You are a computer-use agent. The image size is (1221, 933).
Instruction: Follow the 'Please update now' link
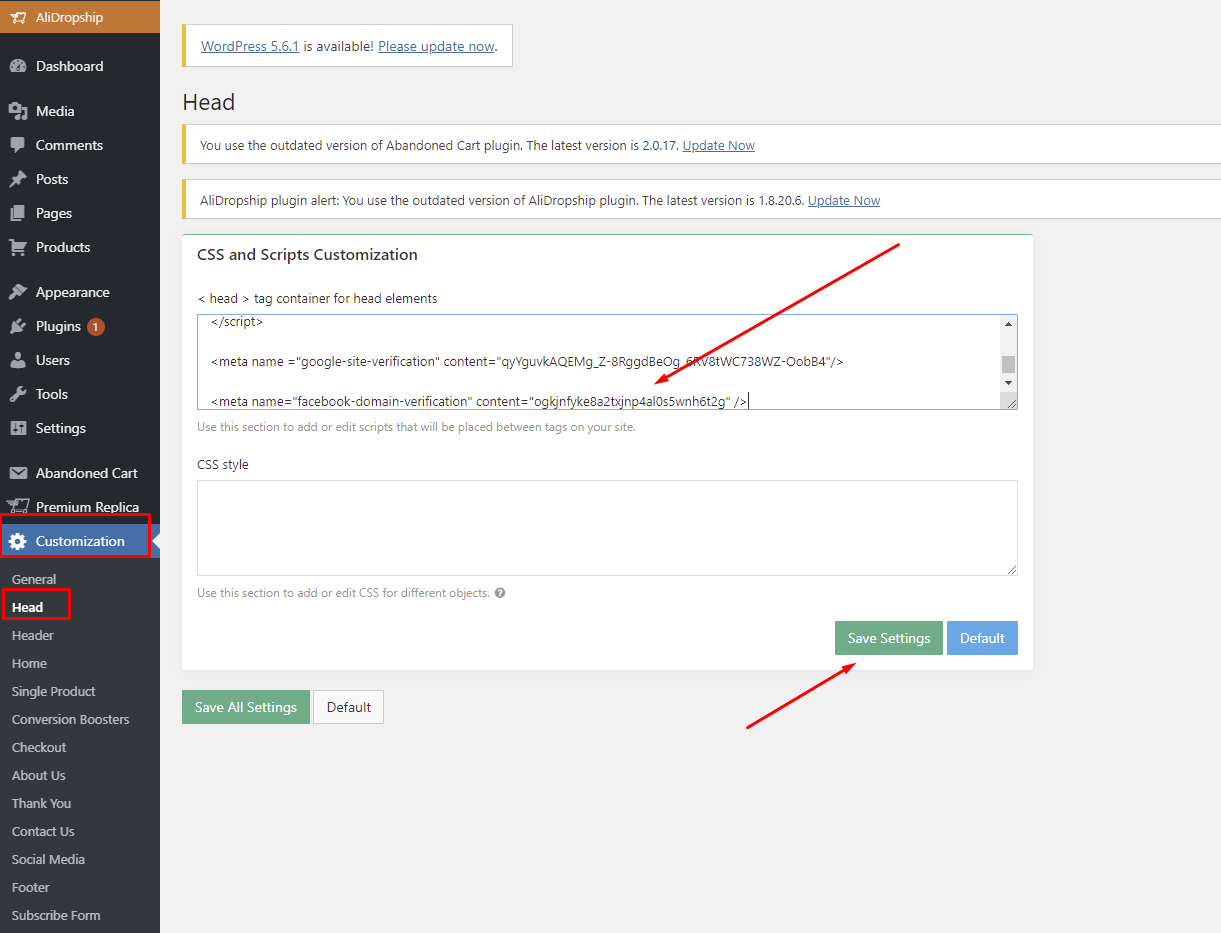[436, 46]
